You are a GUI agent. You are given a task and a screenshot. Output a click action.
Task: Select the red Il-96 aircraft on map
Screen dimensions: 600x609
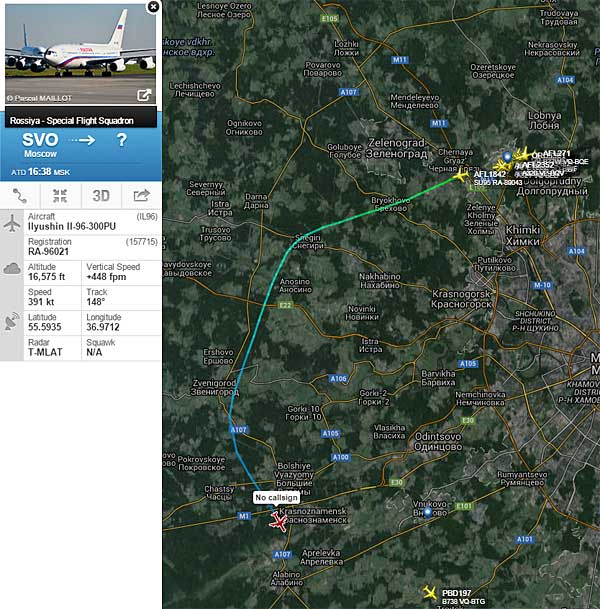[278, 521]
